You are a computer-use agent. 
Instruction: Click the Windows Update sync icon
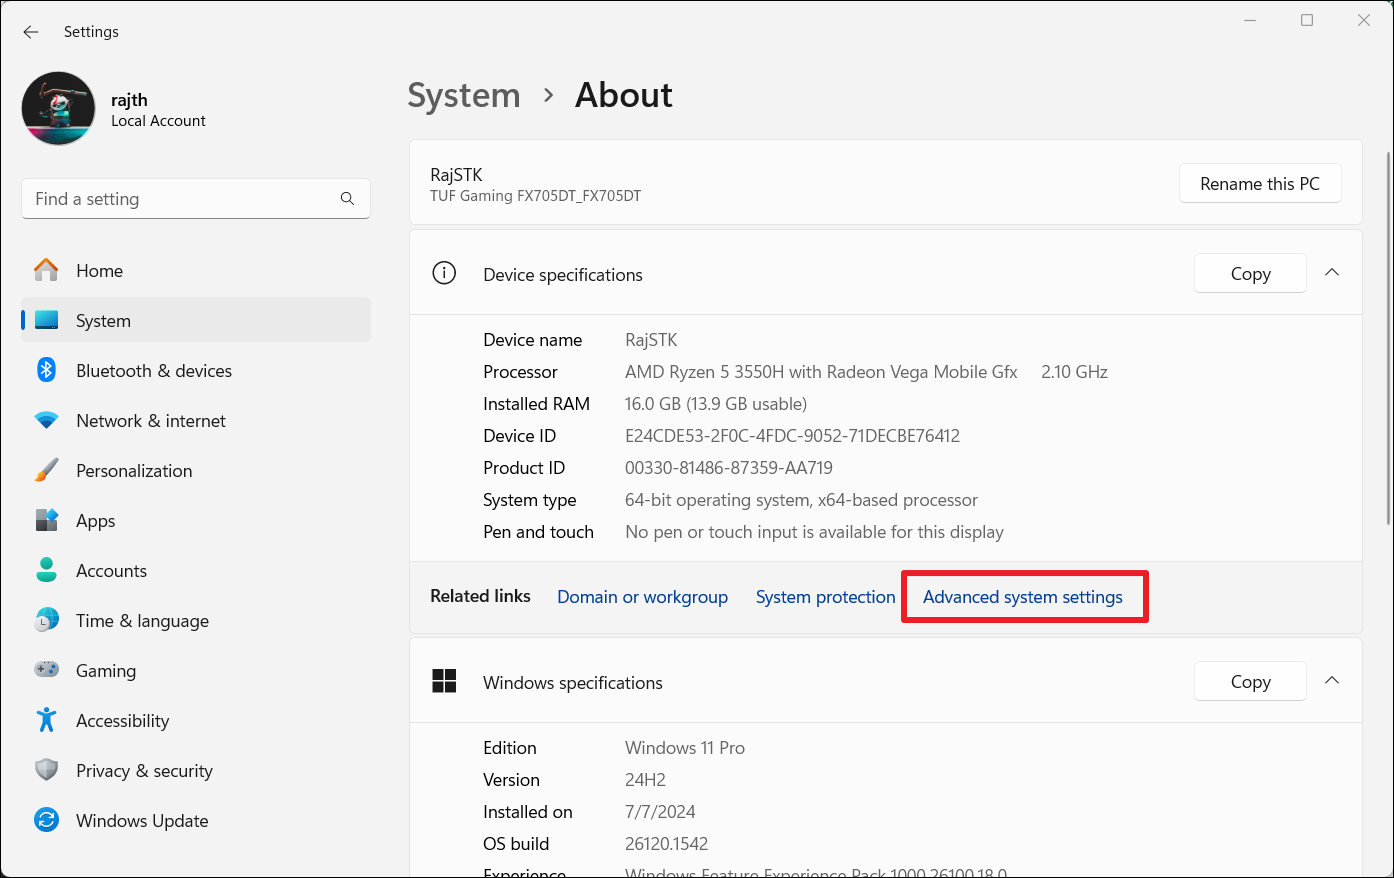coord(46,820)
